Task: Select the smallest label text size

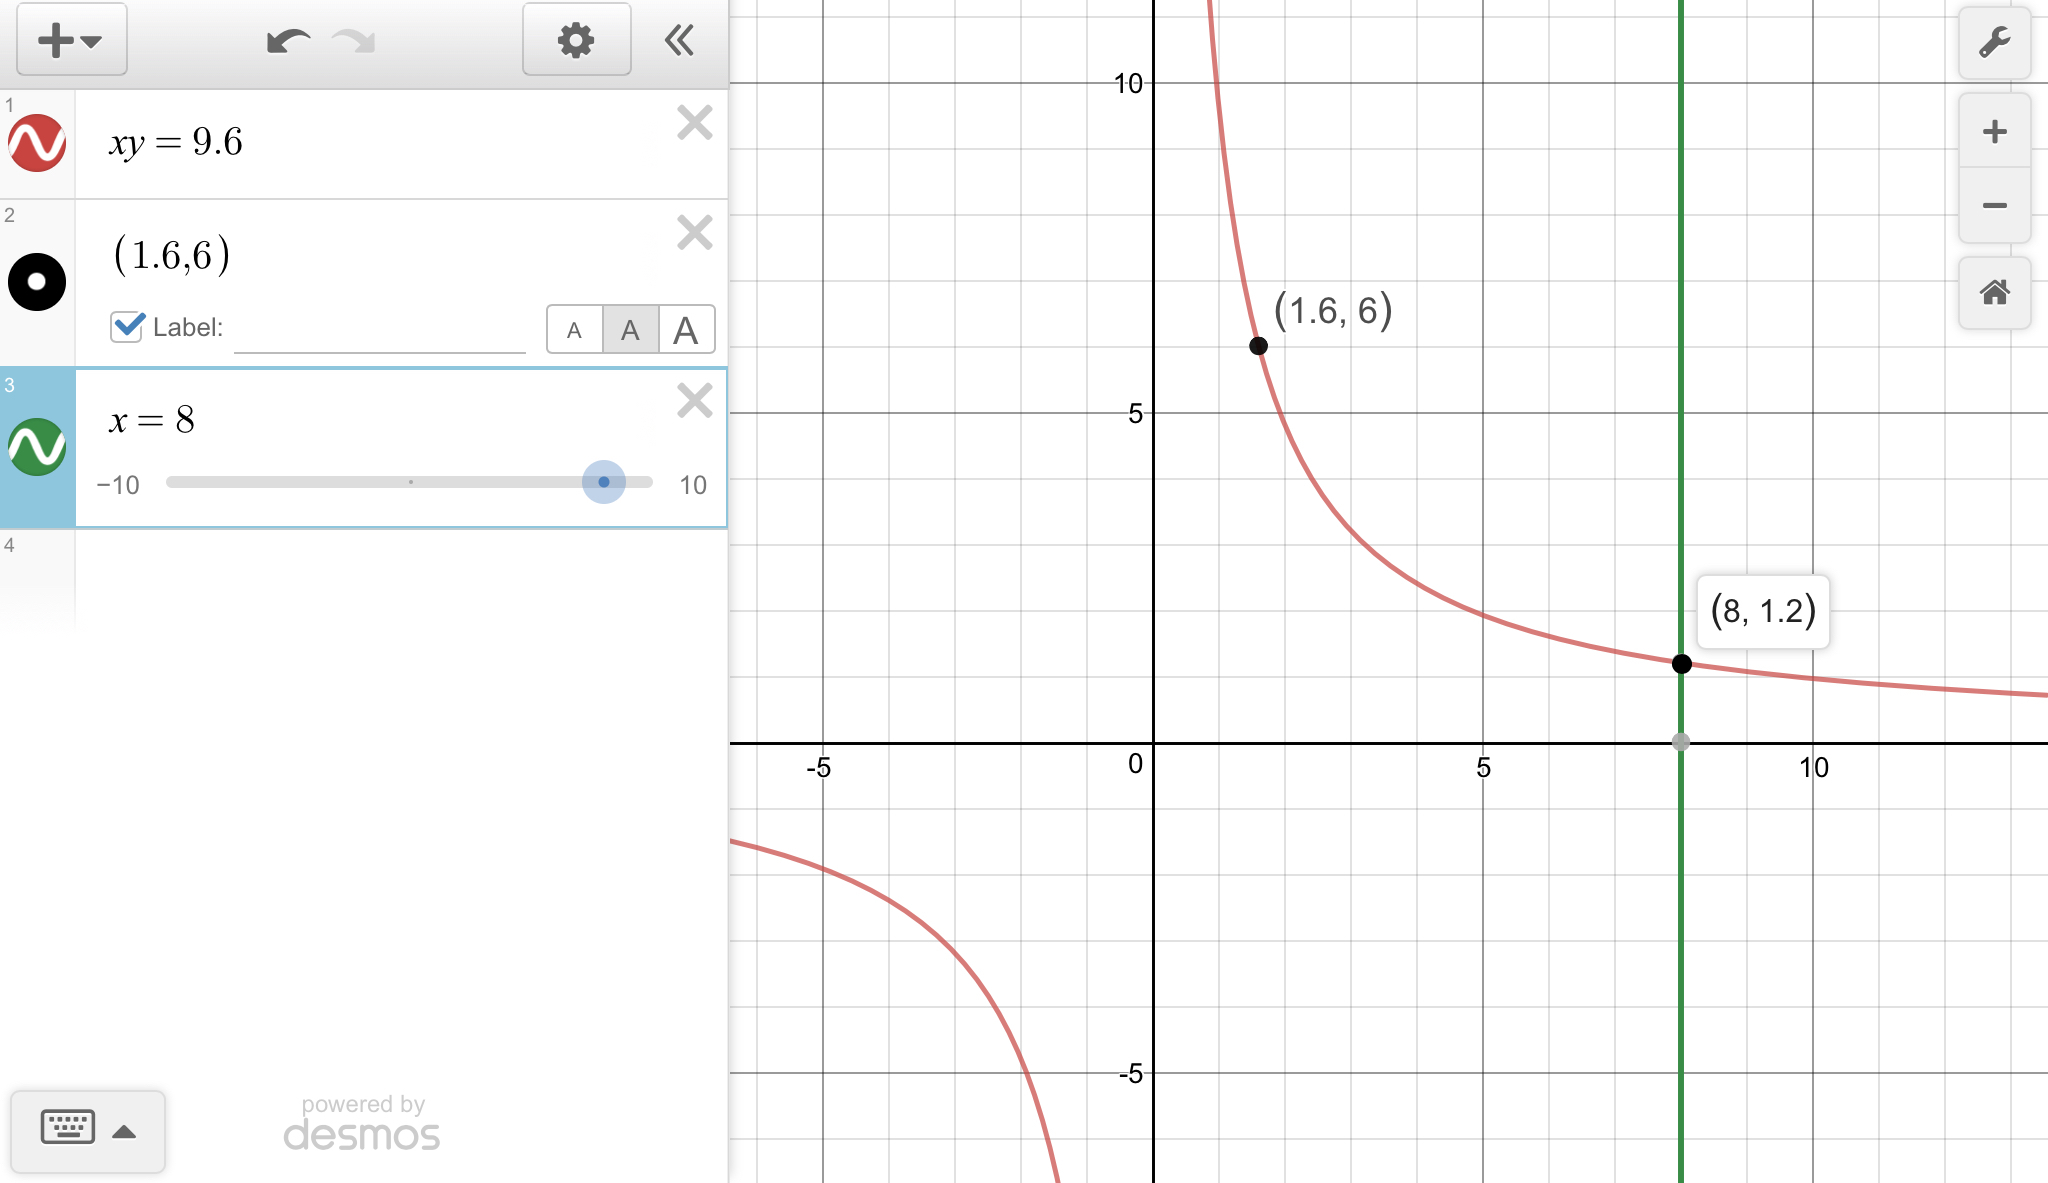Action: 574,330
